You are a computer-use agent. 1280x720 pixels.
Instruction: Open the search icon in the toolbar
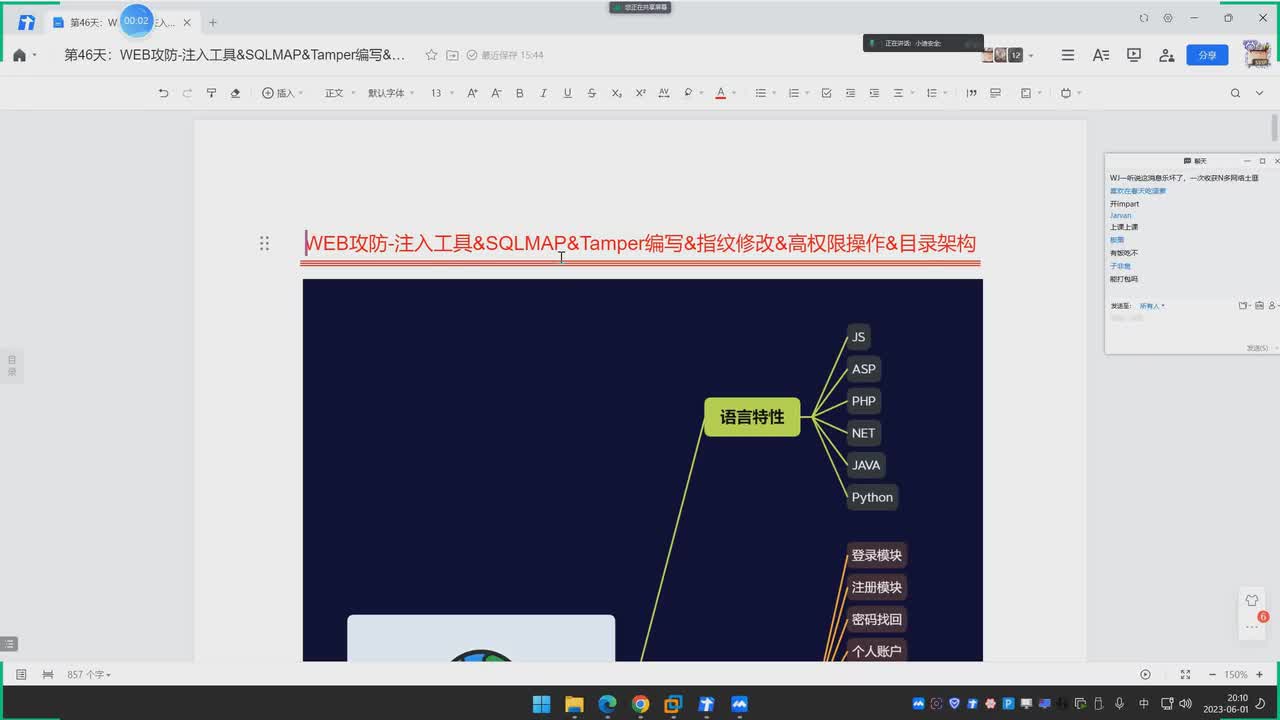(1235, 93)
